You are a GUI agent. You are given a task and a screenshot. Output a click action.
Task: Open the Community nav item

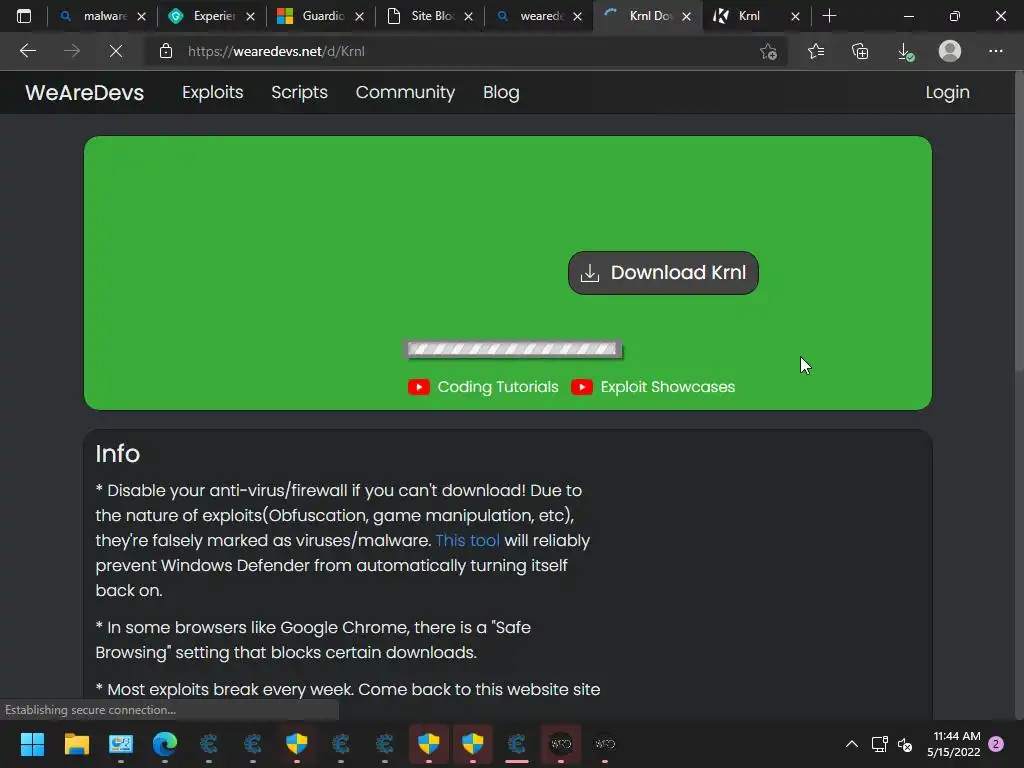pyautogui.click(x=405, y=92)
